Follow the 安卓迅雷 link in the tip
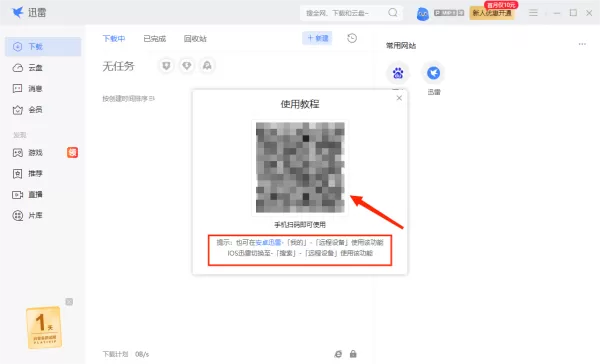Screen dimensions: 600x364 268,242
